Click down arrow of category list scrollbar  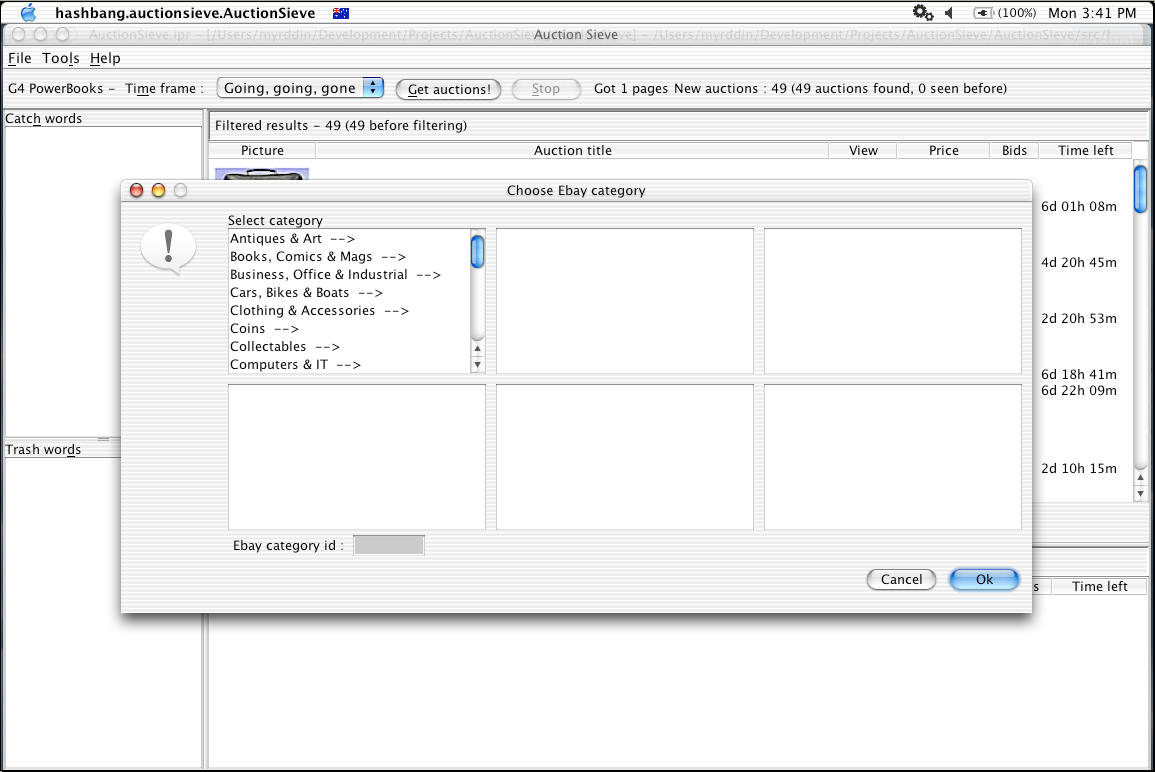(x=478, y=365)
